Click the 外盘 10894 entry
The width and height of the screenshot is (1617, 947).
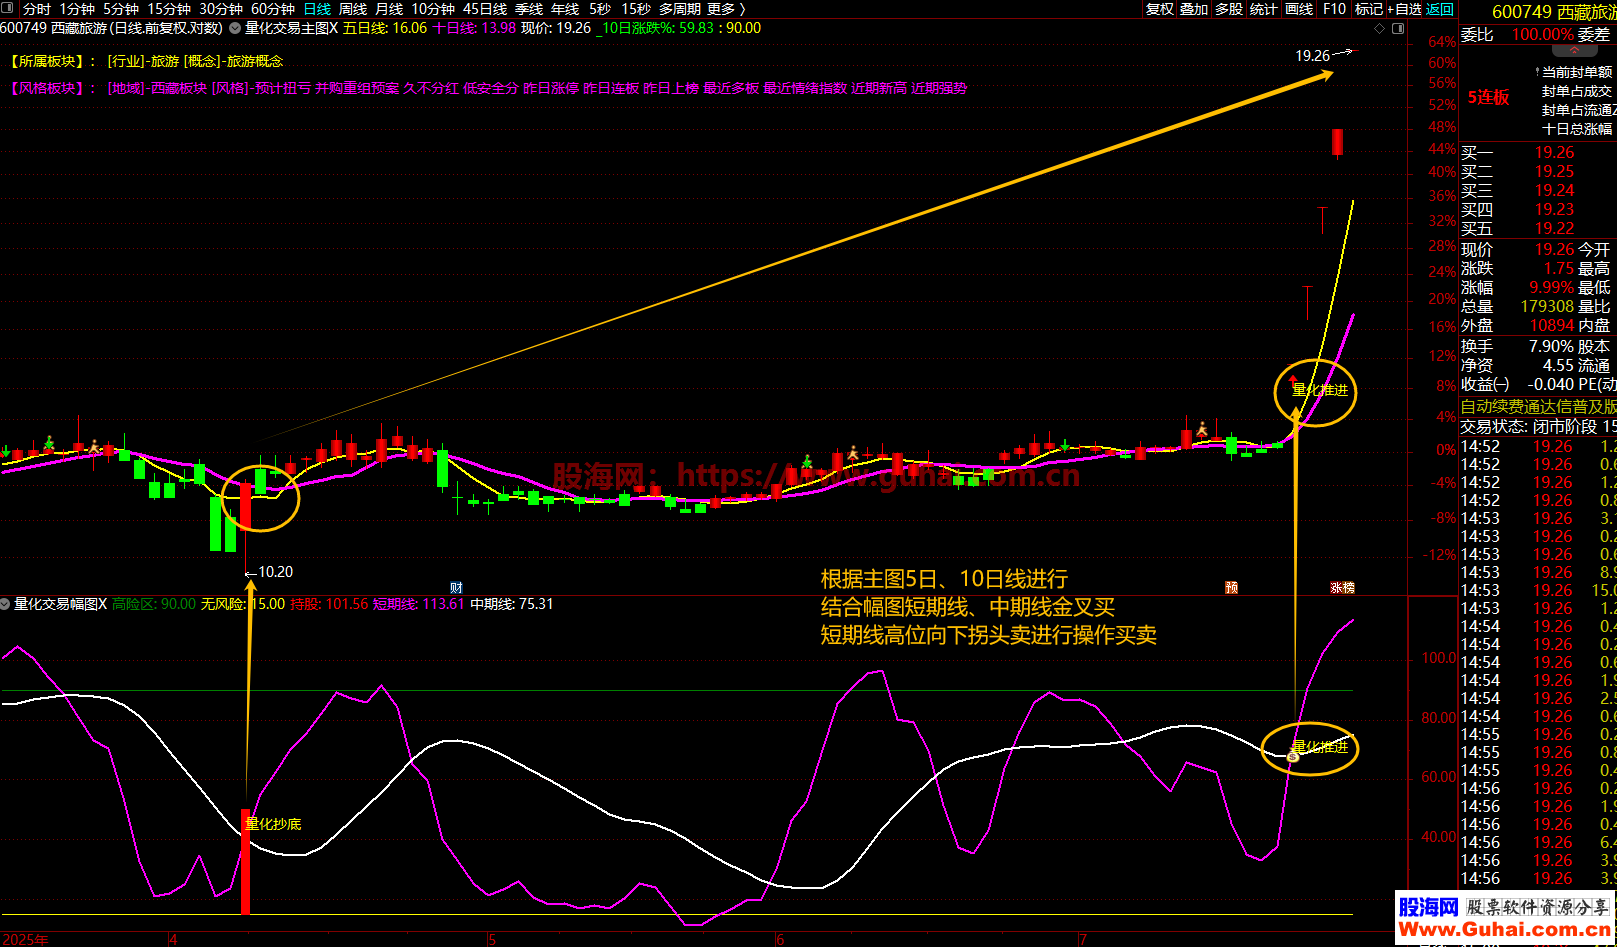click(1517, 326)
